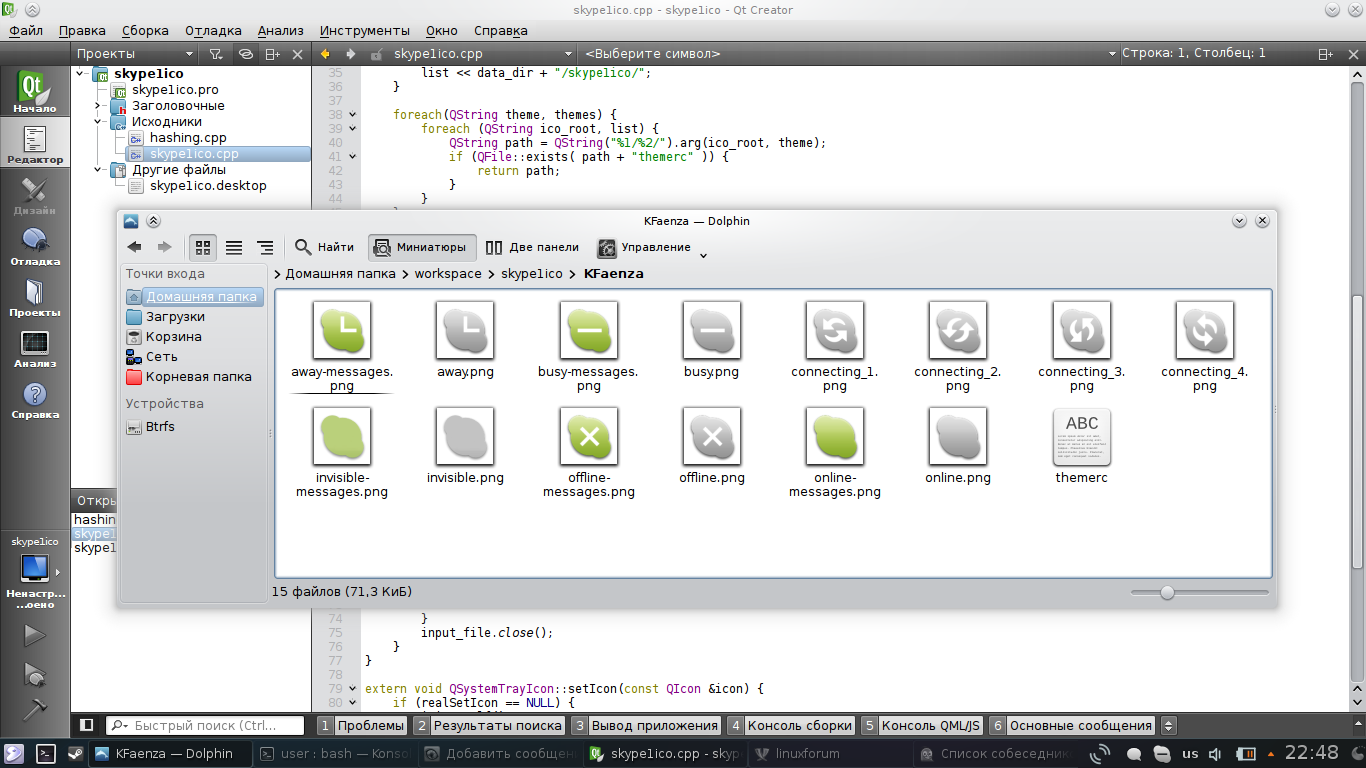Open Окно menu
This screenshot has height=768, width=1366.
[442, 31]
